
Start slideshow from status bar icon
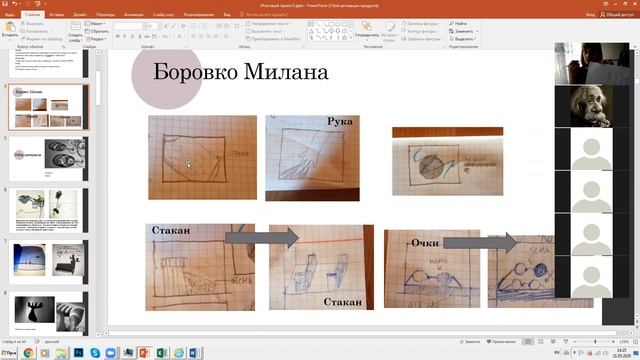[x=566, y=341]
